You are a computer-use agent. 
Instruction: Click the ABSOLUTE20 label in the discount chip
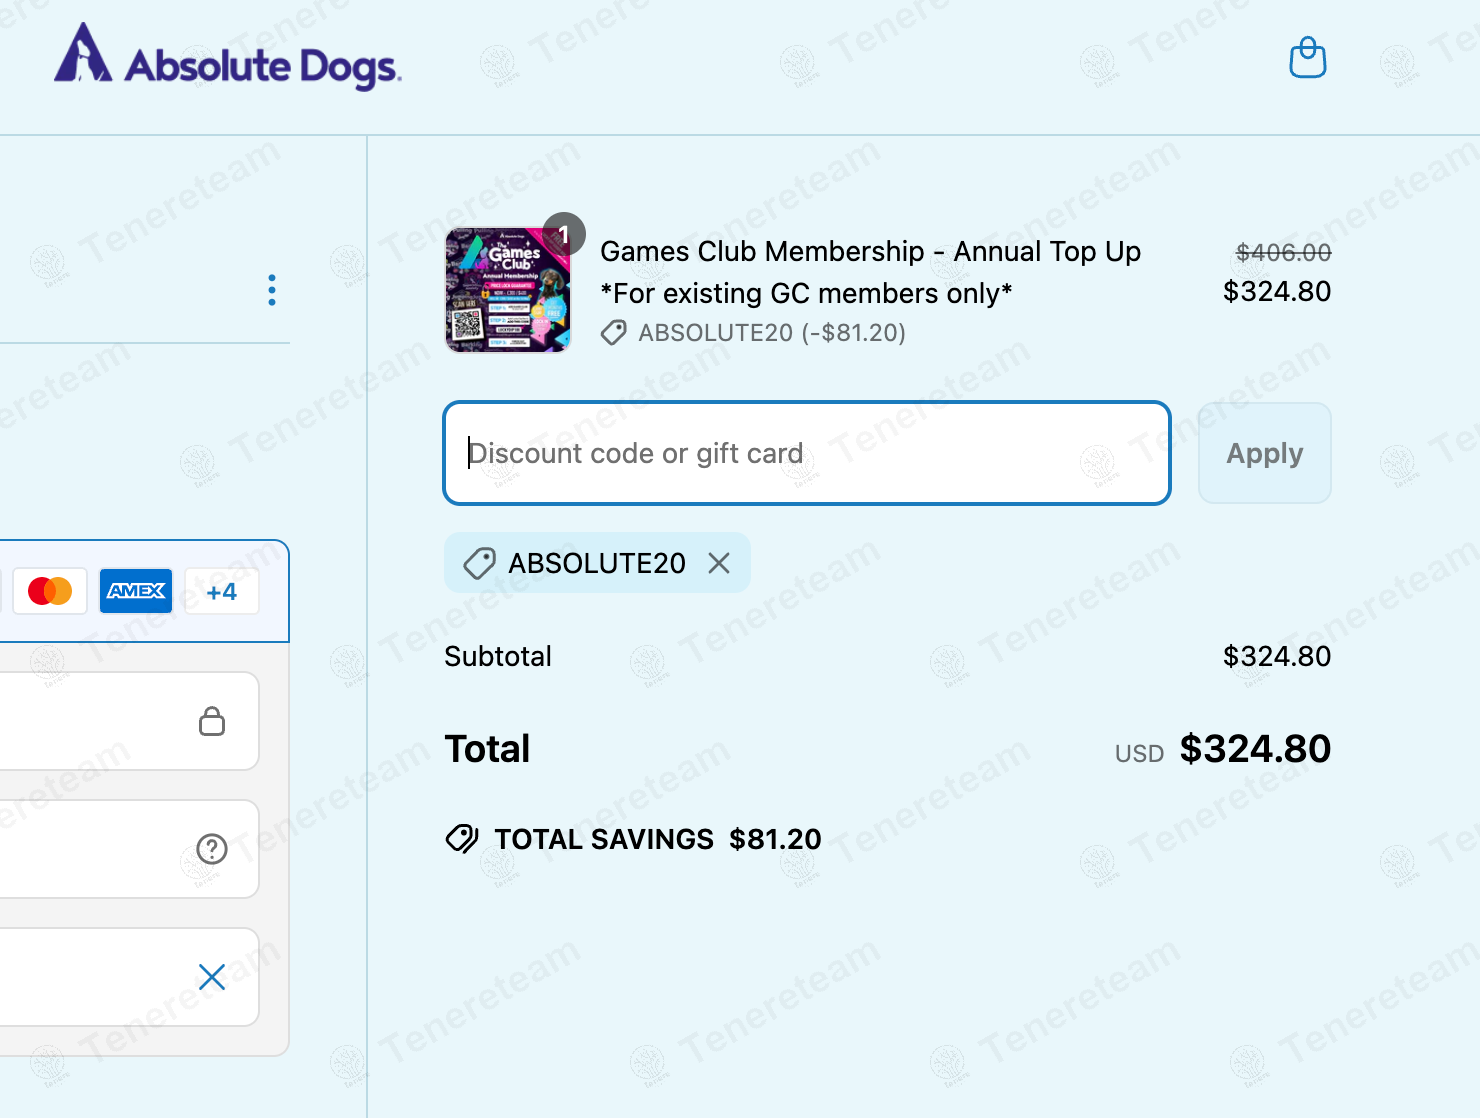[x=597, y=564]
